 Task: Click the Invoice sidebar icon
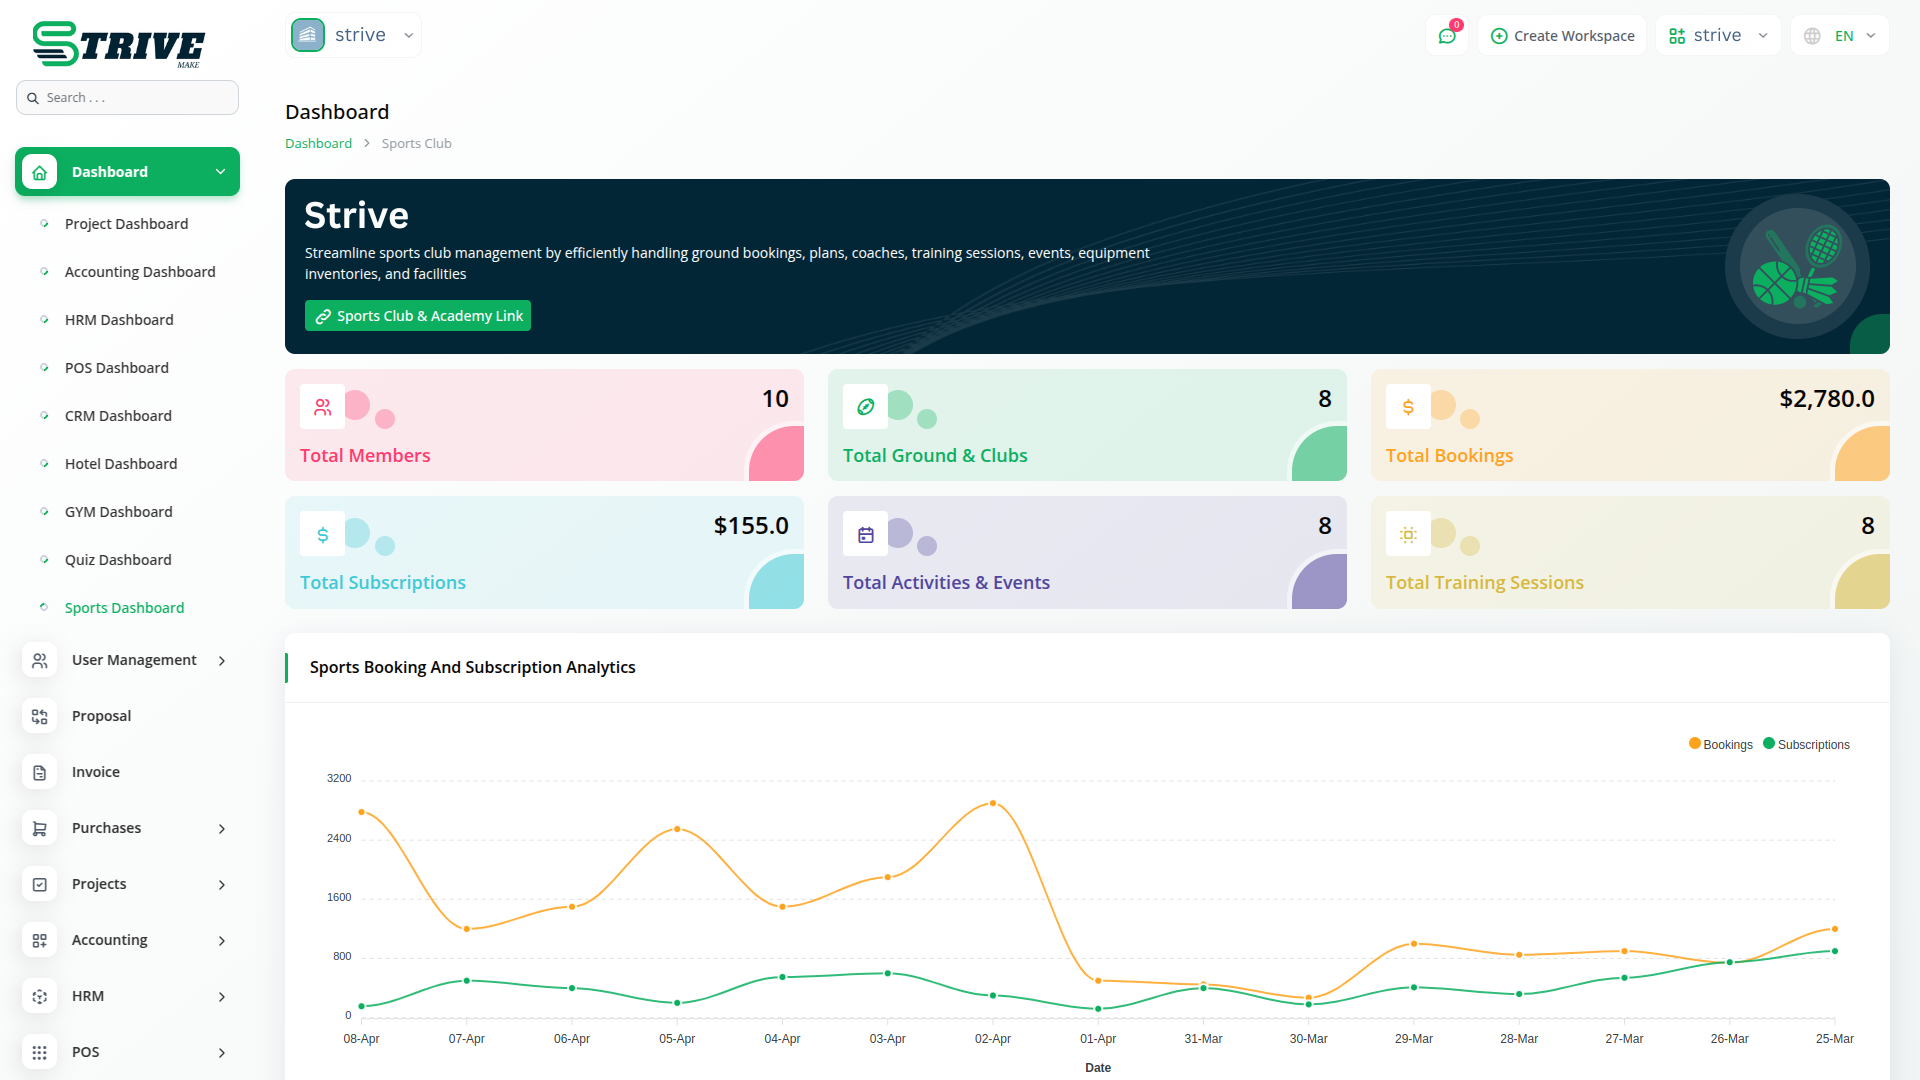coord(40,772)
